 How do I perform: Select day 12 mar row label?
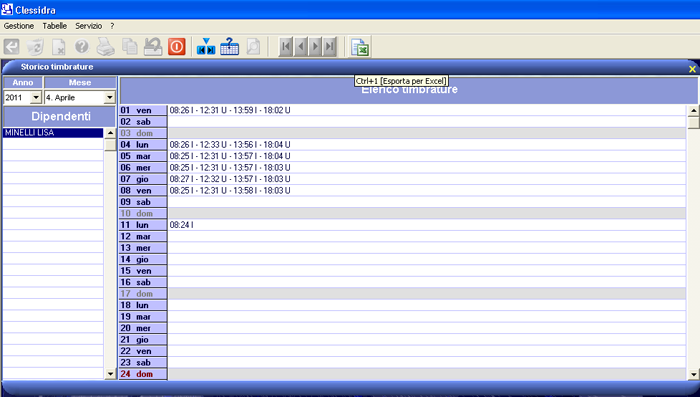tap(143, 236)
